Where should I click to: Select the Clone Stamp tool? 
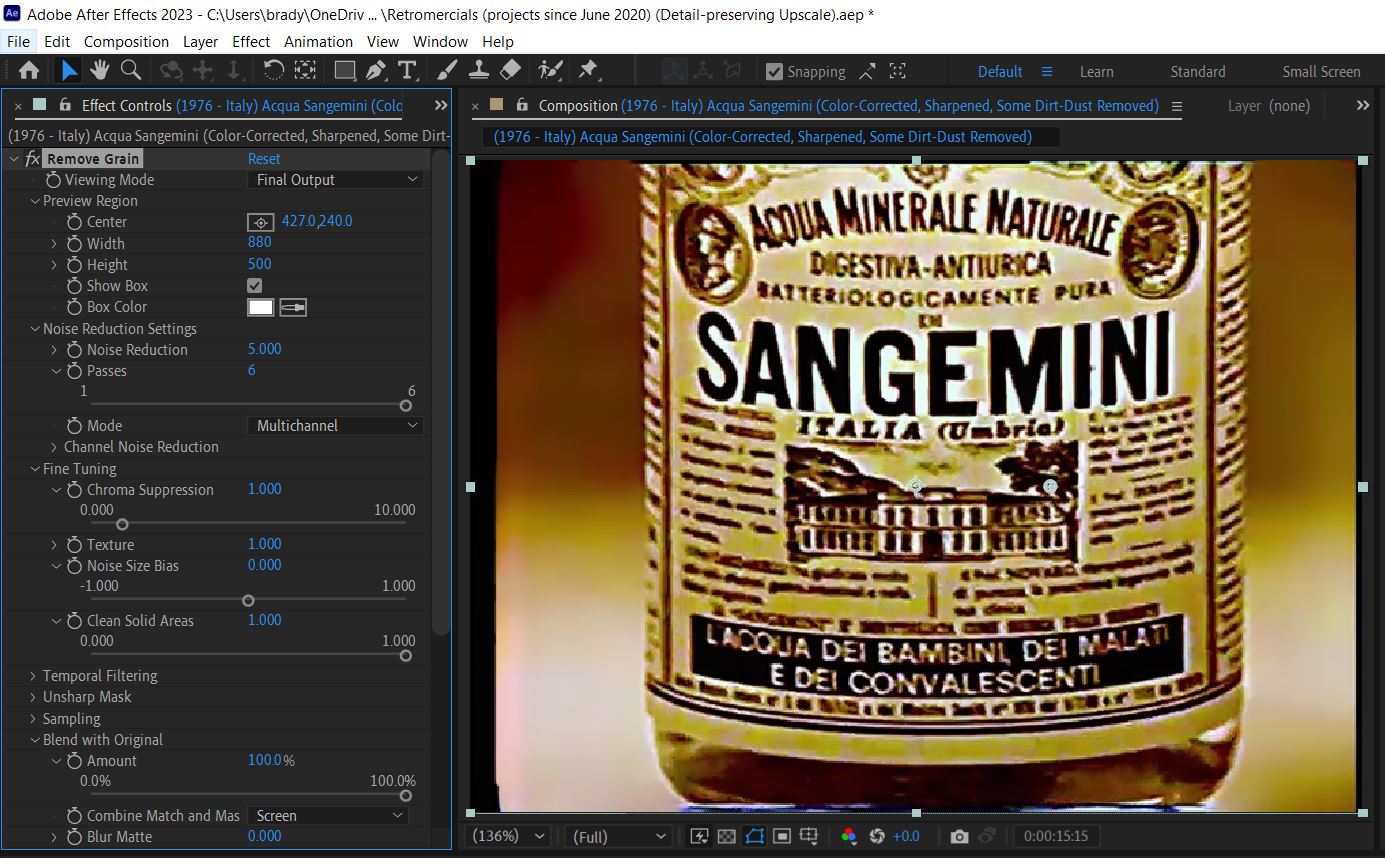(x=479, y=71)
